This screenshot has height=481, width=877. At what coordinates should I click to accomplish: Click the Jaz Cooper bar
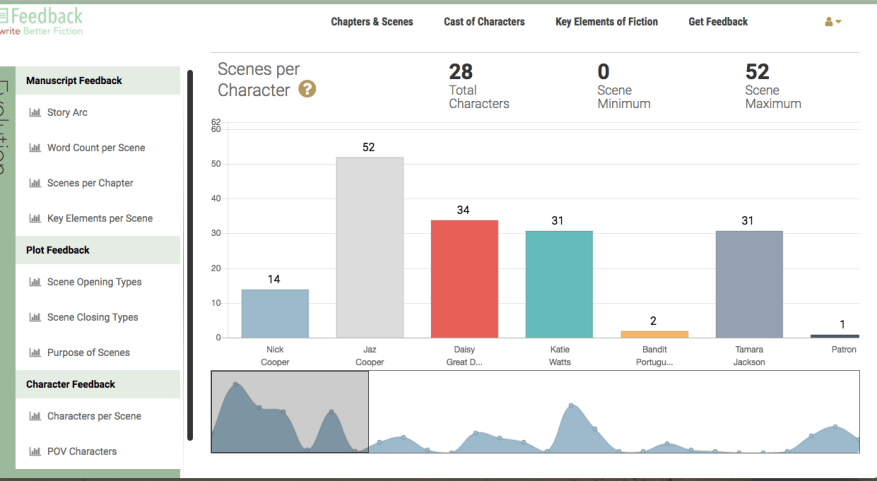pyautogui.click(x=370, y=248)
